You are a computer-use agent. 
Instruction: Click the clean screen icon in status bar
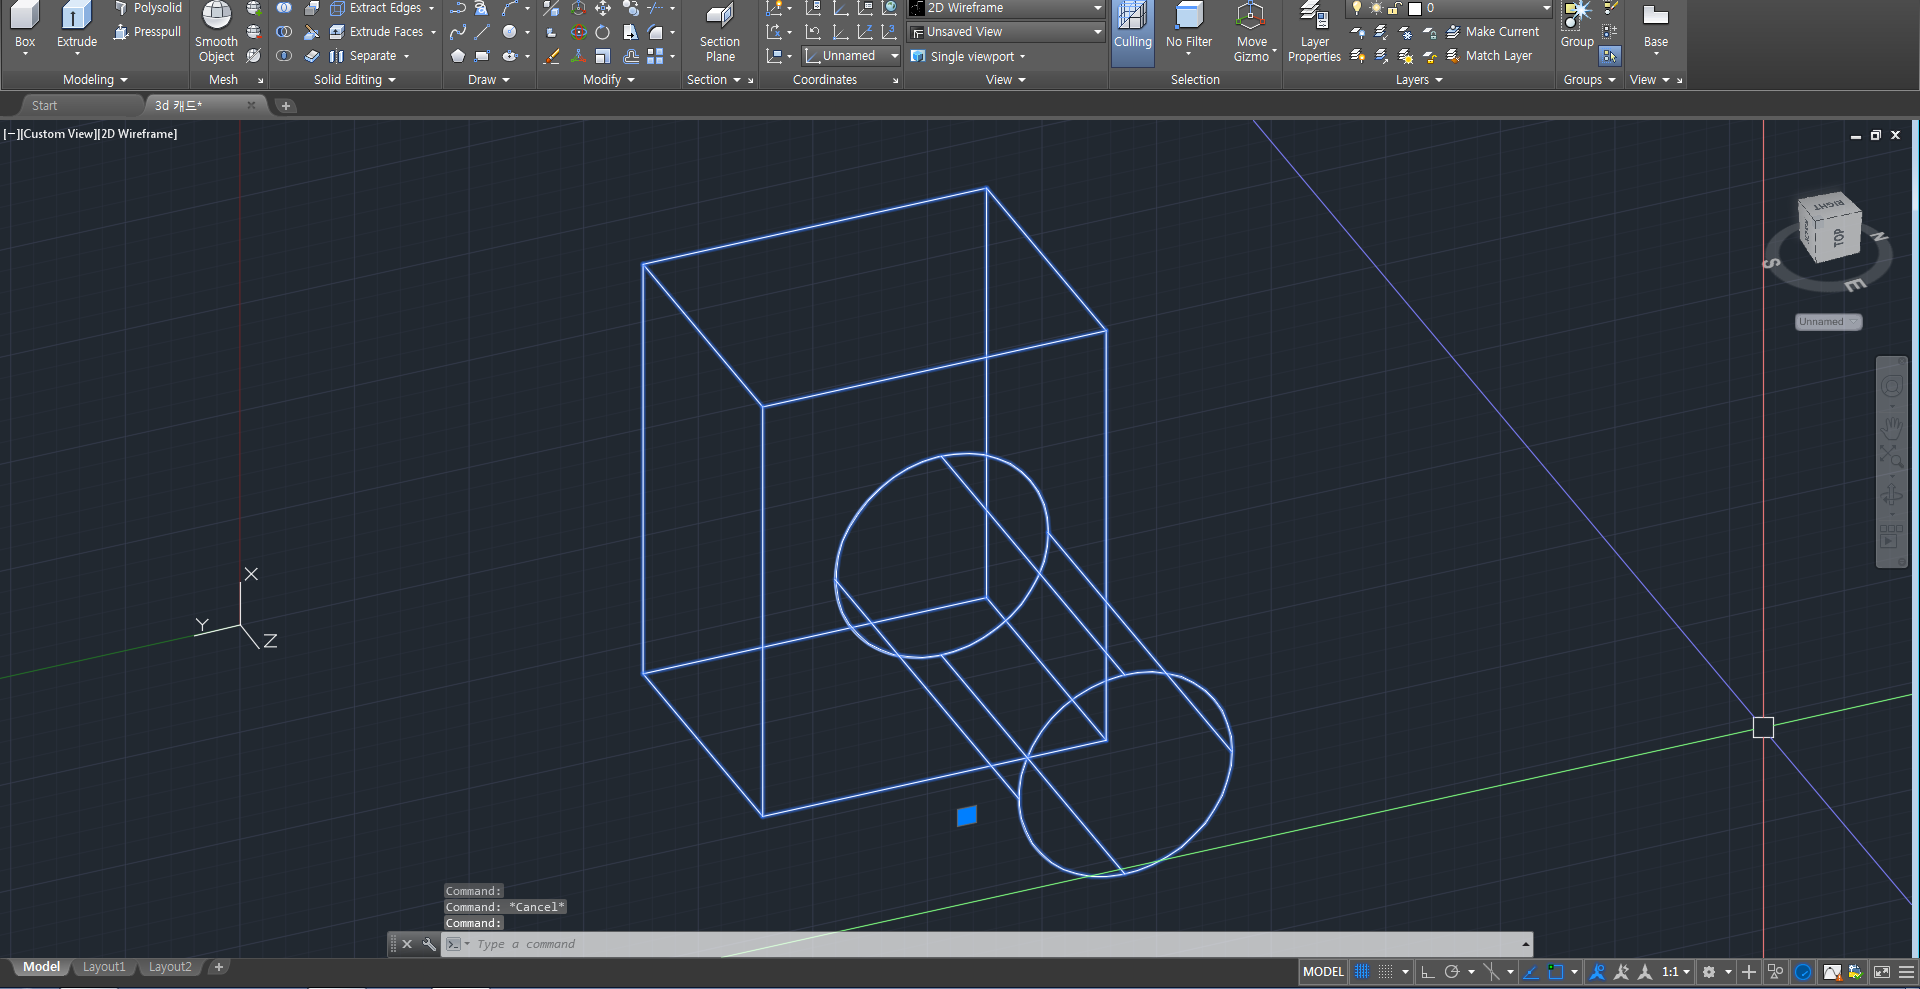point(1881,972)
